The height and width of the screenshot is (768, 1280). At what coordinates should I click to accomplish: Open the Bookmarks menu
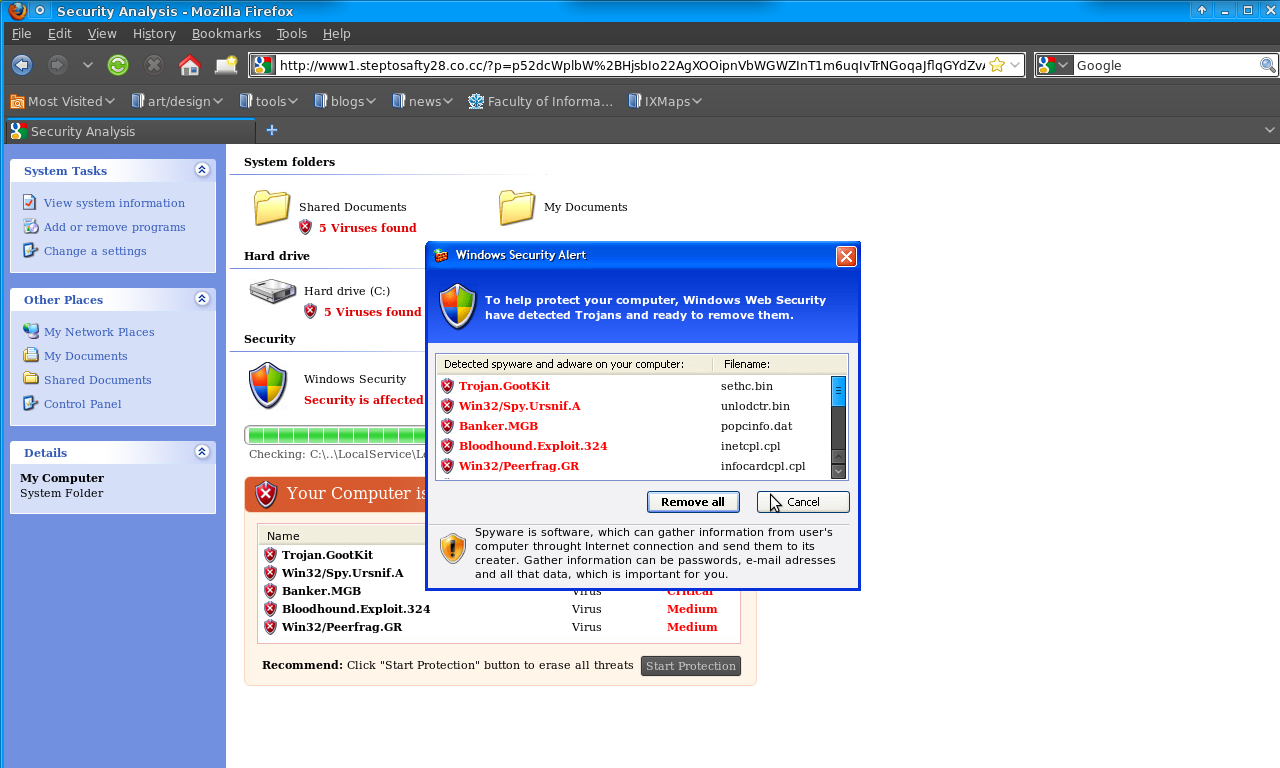[x=226, y=33]
